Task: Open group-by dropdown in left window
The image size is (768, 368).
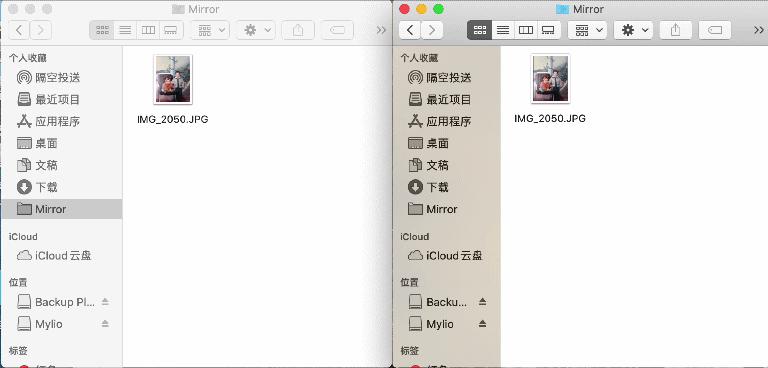Action: [210, 30]
